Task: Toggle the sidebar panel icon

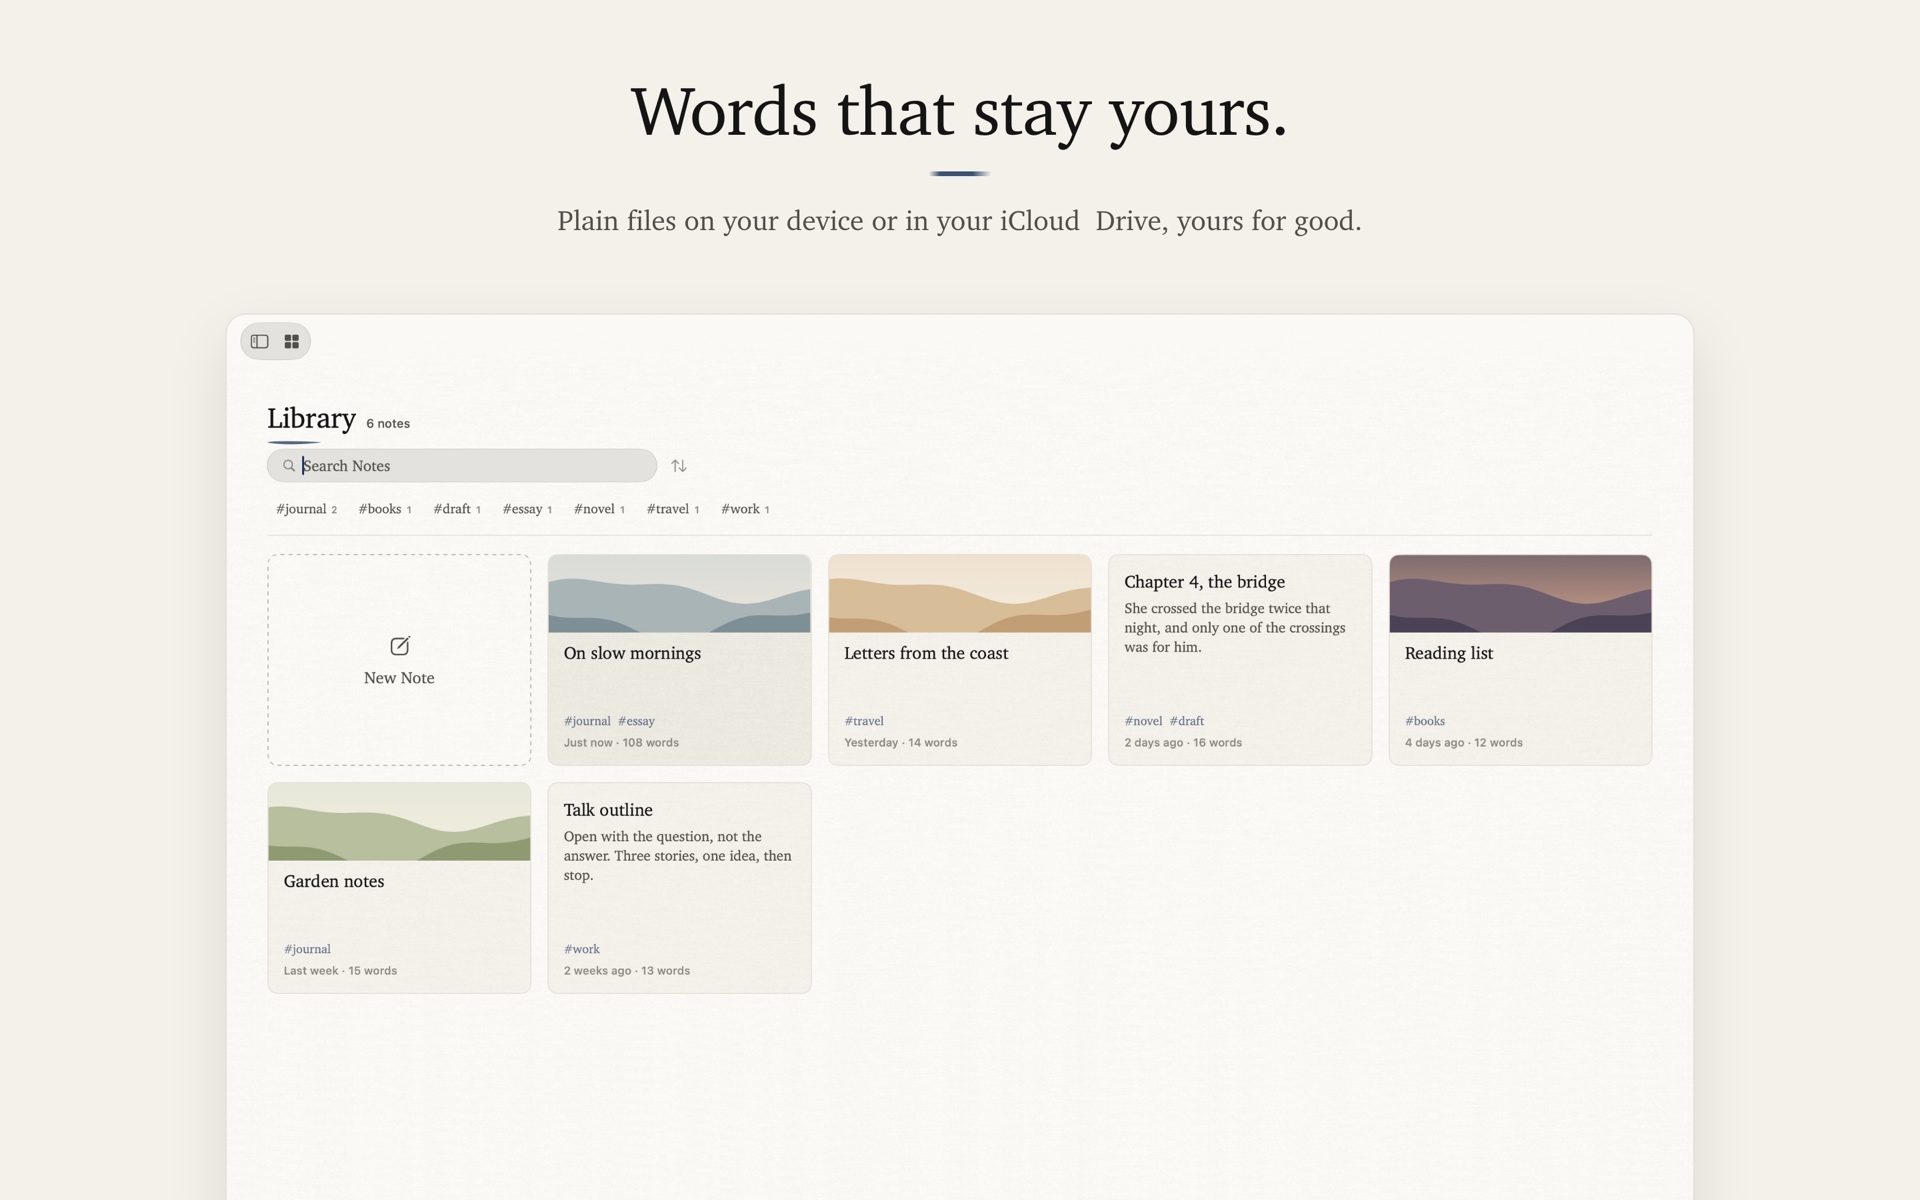Action: (x=260, y=342)
